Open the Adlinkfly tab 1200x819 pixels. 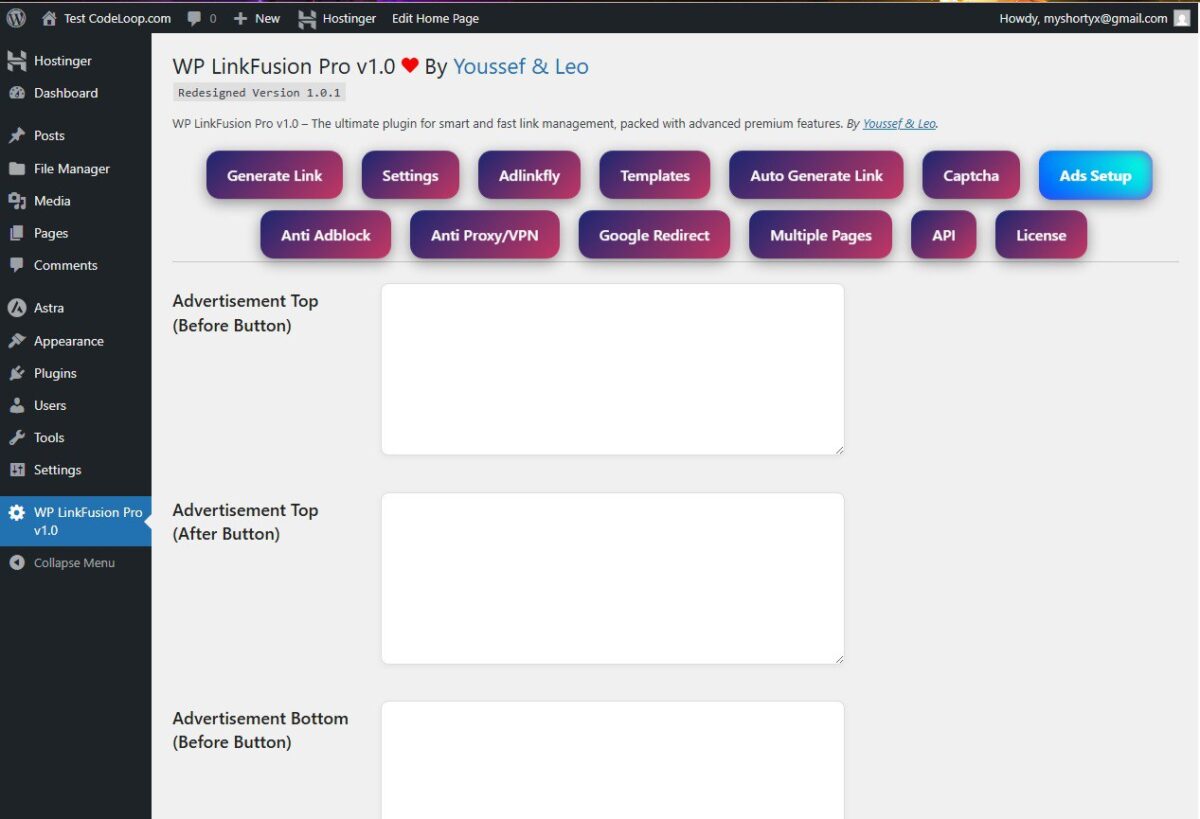click(529, 176)
